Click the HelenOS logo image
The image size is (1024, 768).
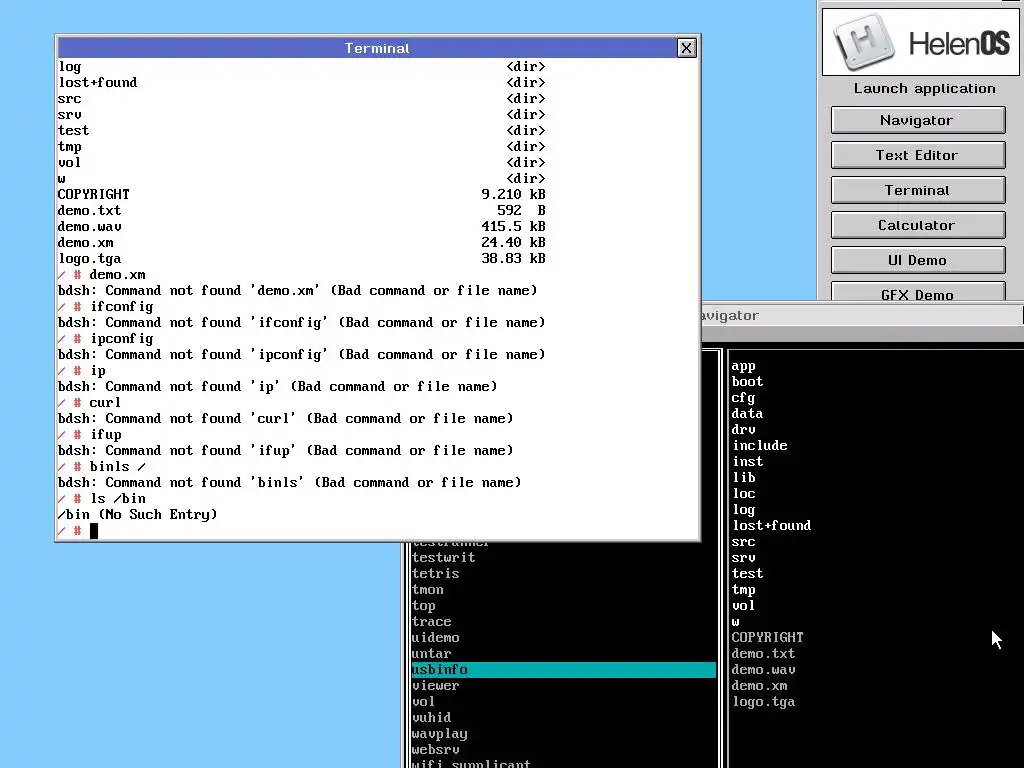920,42
